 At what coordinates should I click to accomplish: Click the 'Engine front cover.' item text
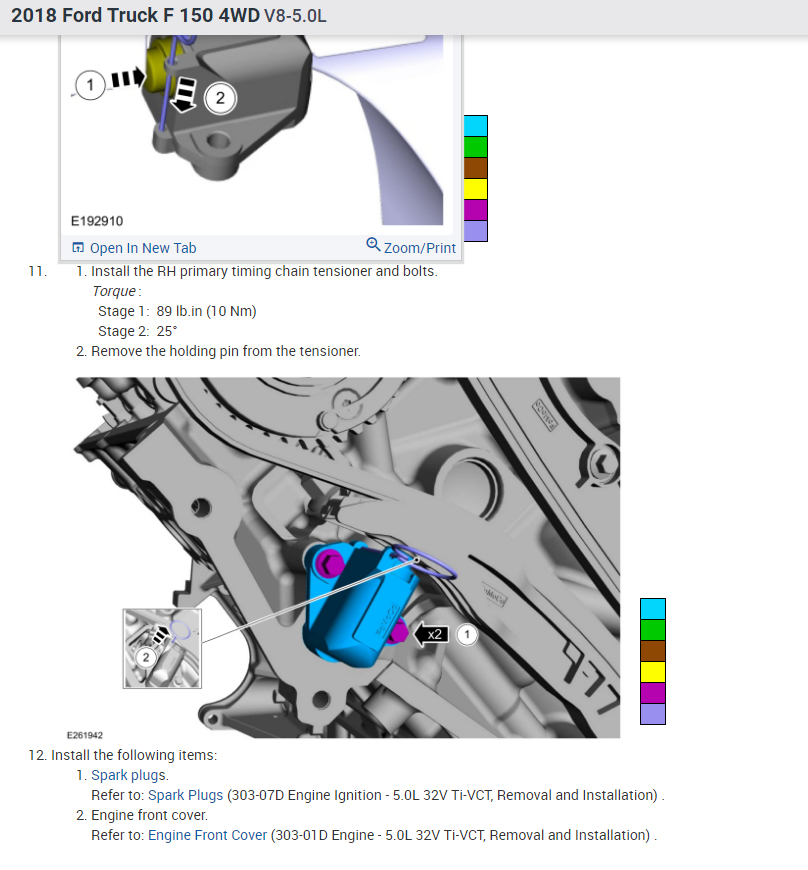coord(149,815)
